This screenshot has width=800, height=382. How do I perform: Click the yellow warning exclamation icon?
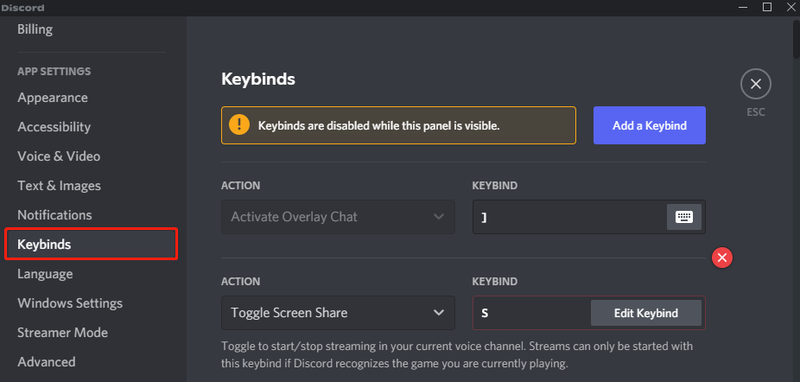click(x=239, y=125)
